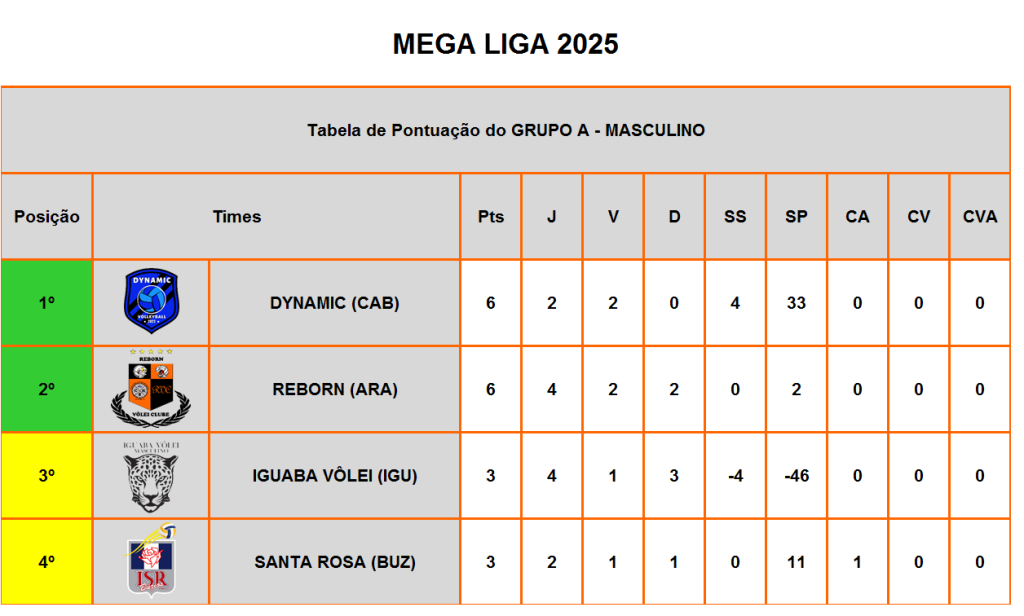Screen dimensions: 1024x616
Task: Select the IGUABA VÔLEI (IGU) team name
Action: pos(335,476)
